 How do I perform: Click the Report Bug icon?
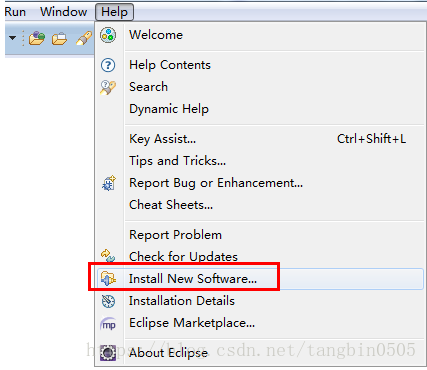[x=109, y=183]
